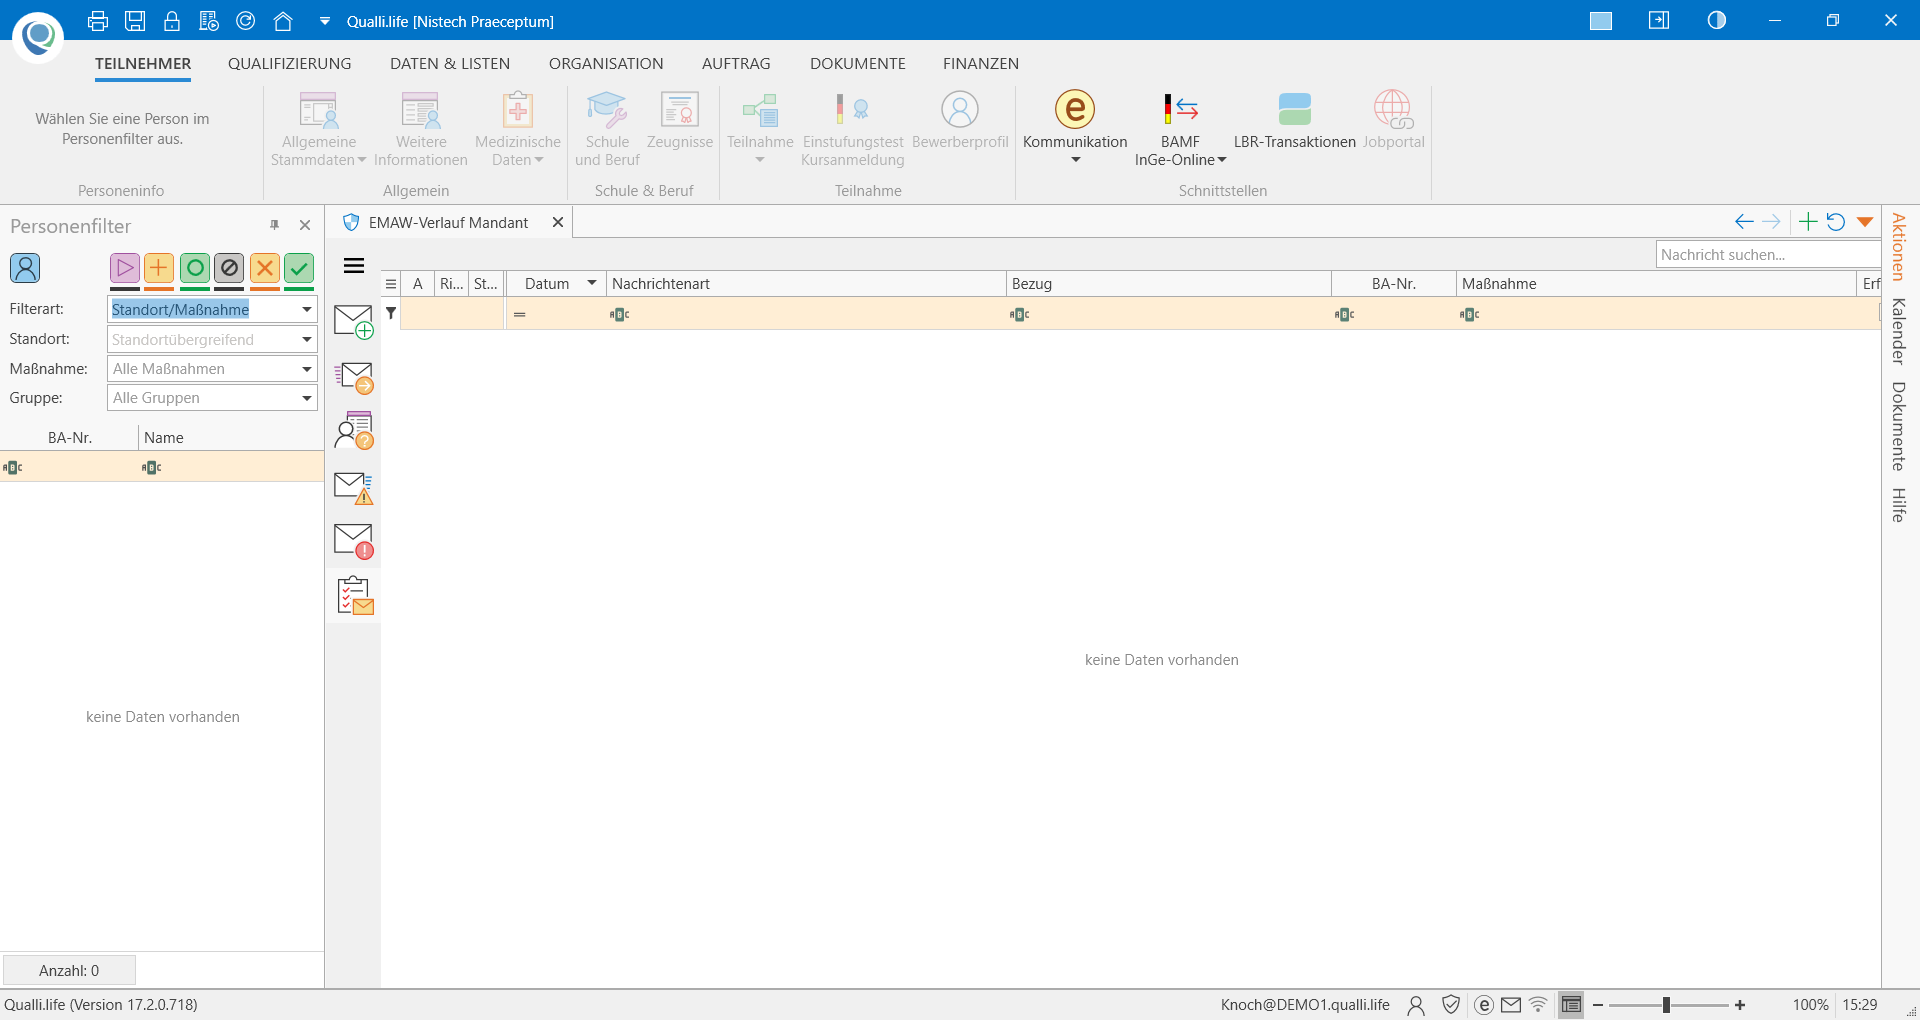
Task: Open the hamburger menu in EMAW sidebar
Action: (x=354, y=266)
